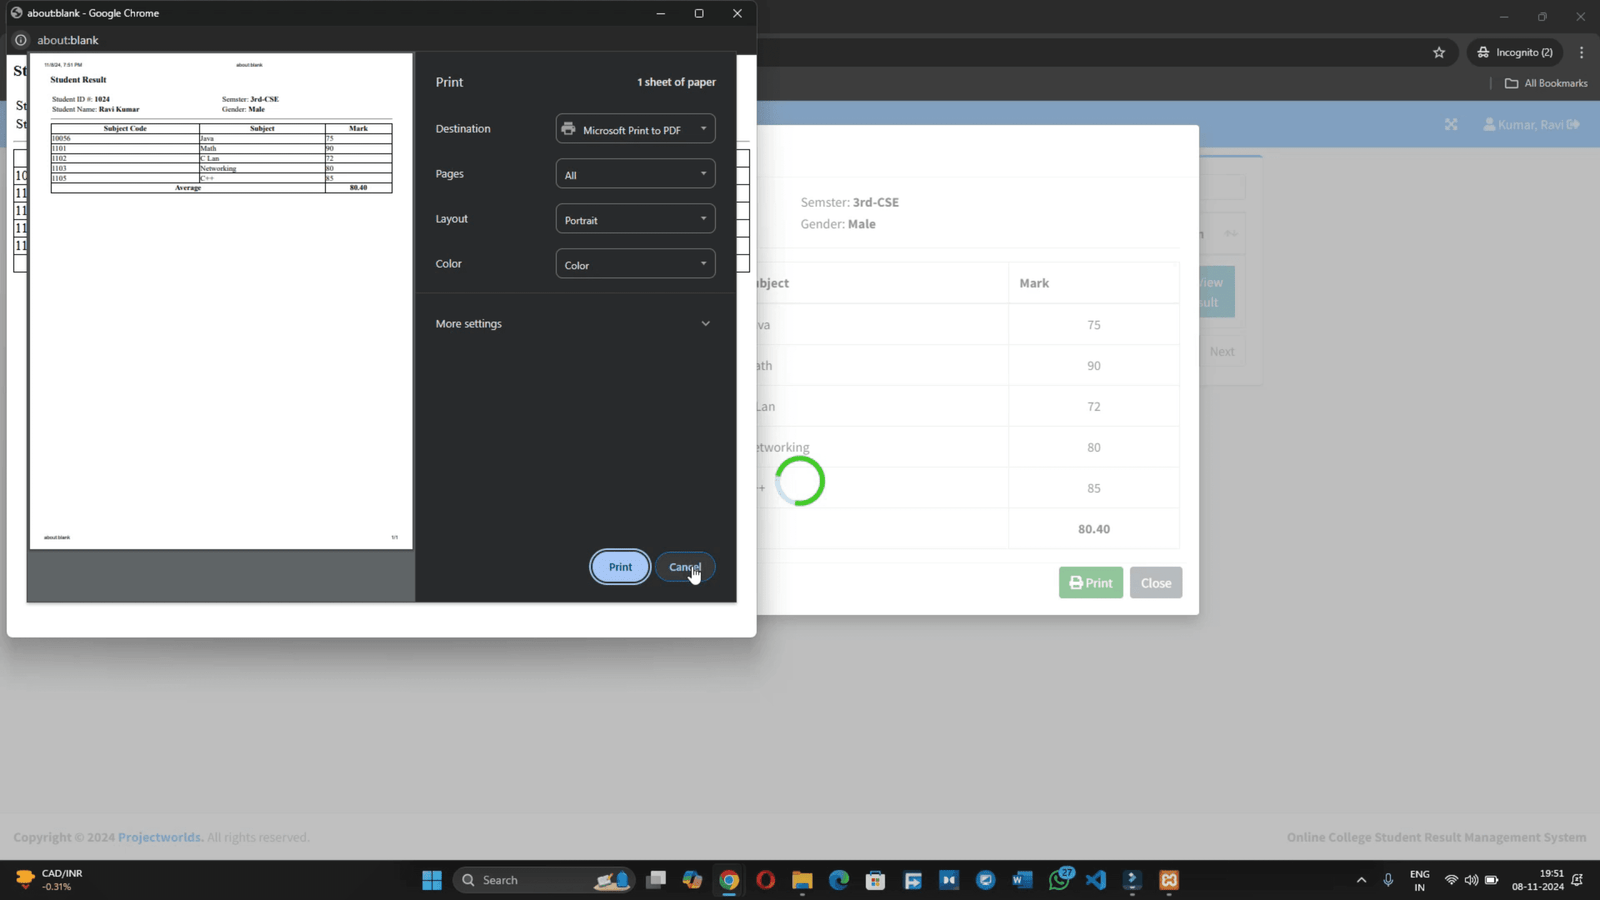1600x900 pixels.
Task: Open Windows Start menu
Action: coord(432,880)
